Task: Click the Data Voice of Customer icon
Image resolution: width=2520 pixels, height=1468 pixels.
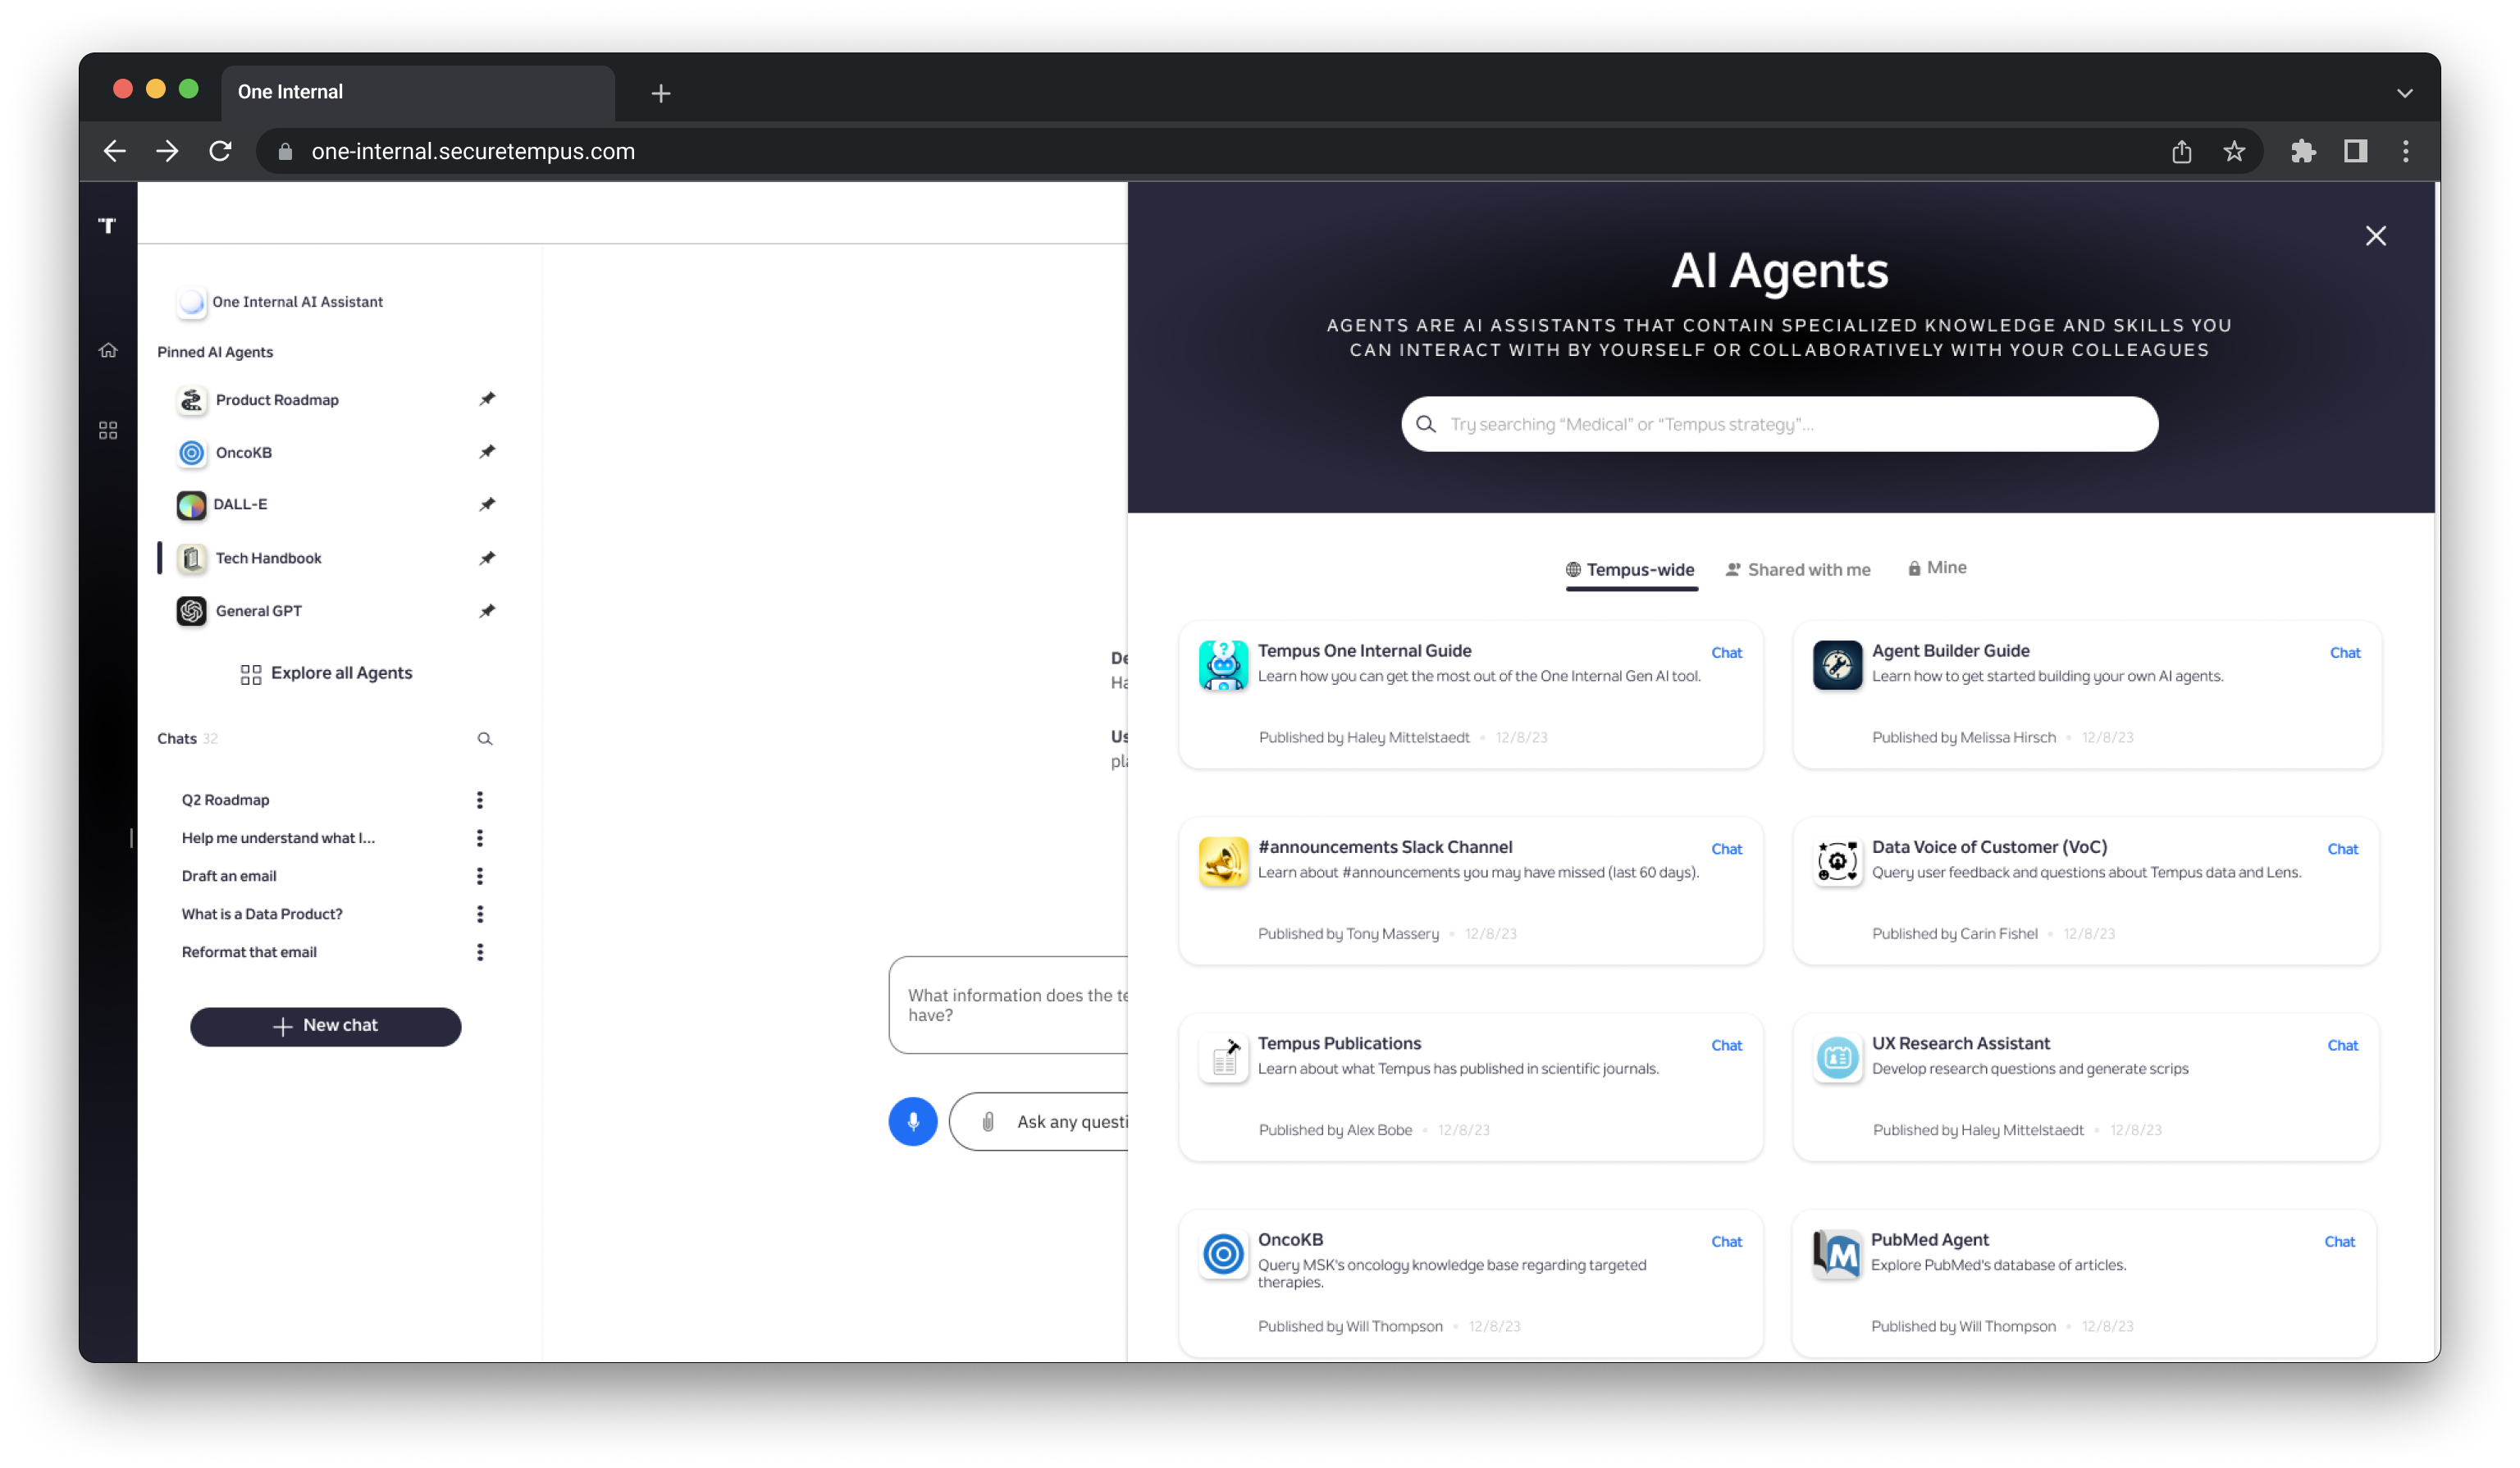Action: [x=1837, y=862]
